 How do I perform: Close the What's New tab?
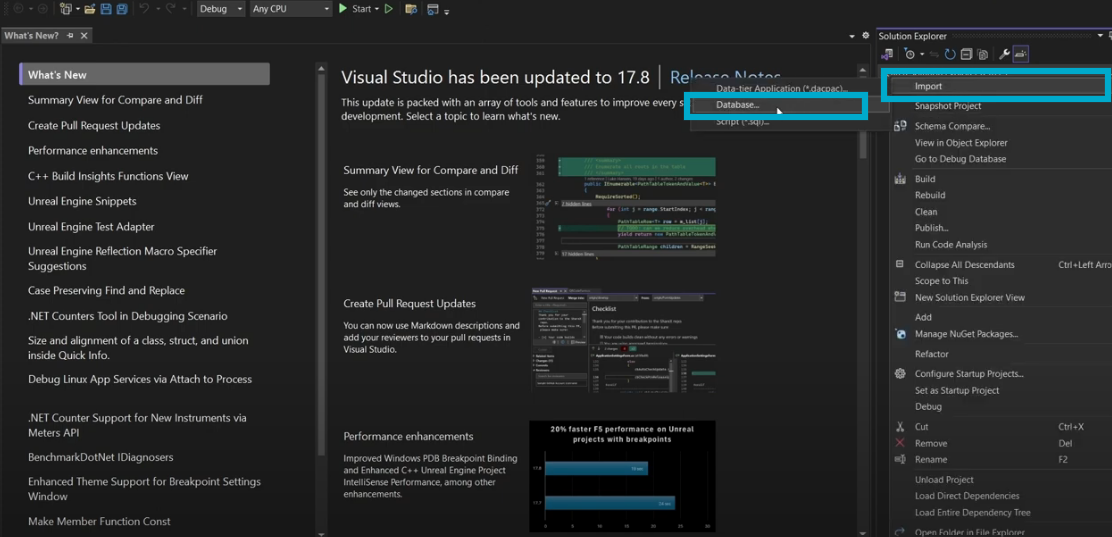click(84, 35)
